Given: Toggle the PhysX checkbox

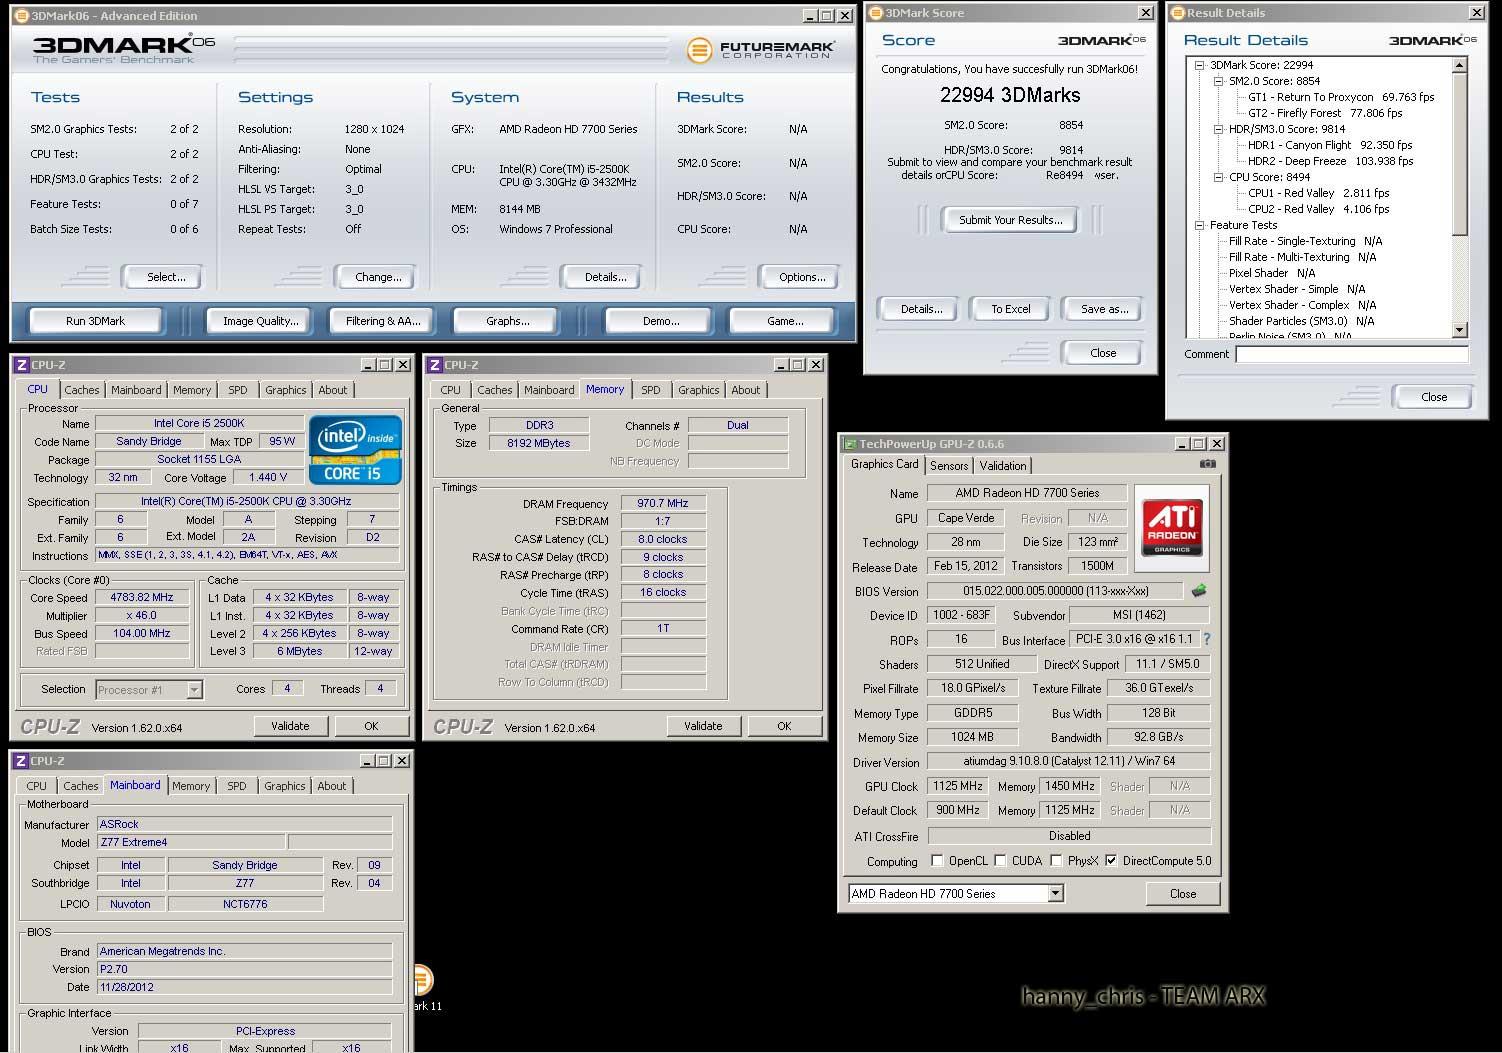Looking at the screenshot, I should pyautogui.click(x=1056, y=860).
